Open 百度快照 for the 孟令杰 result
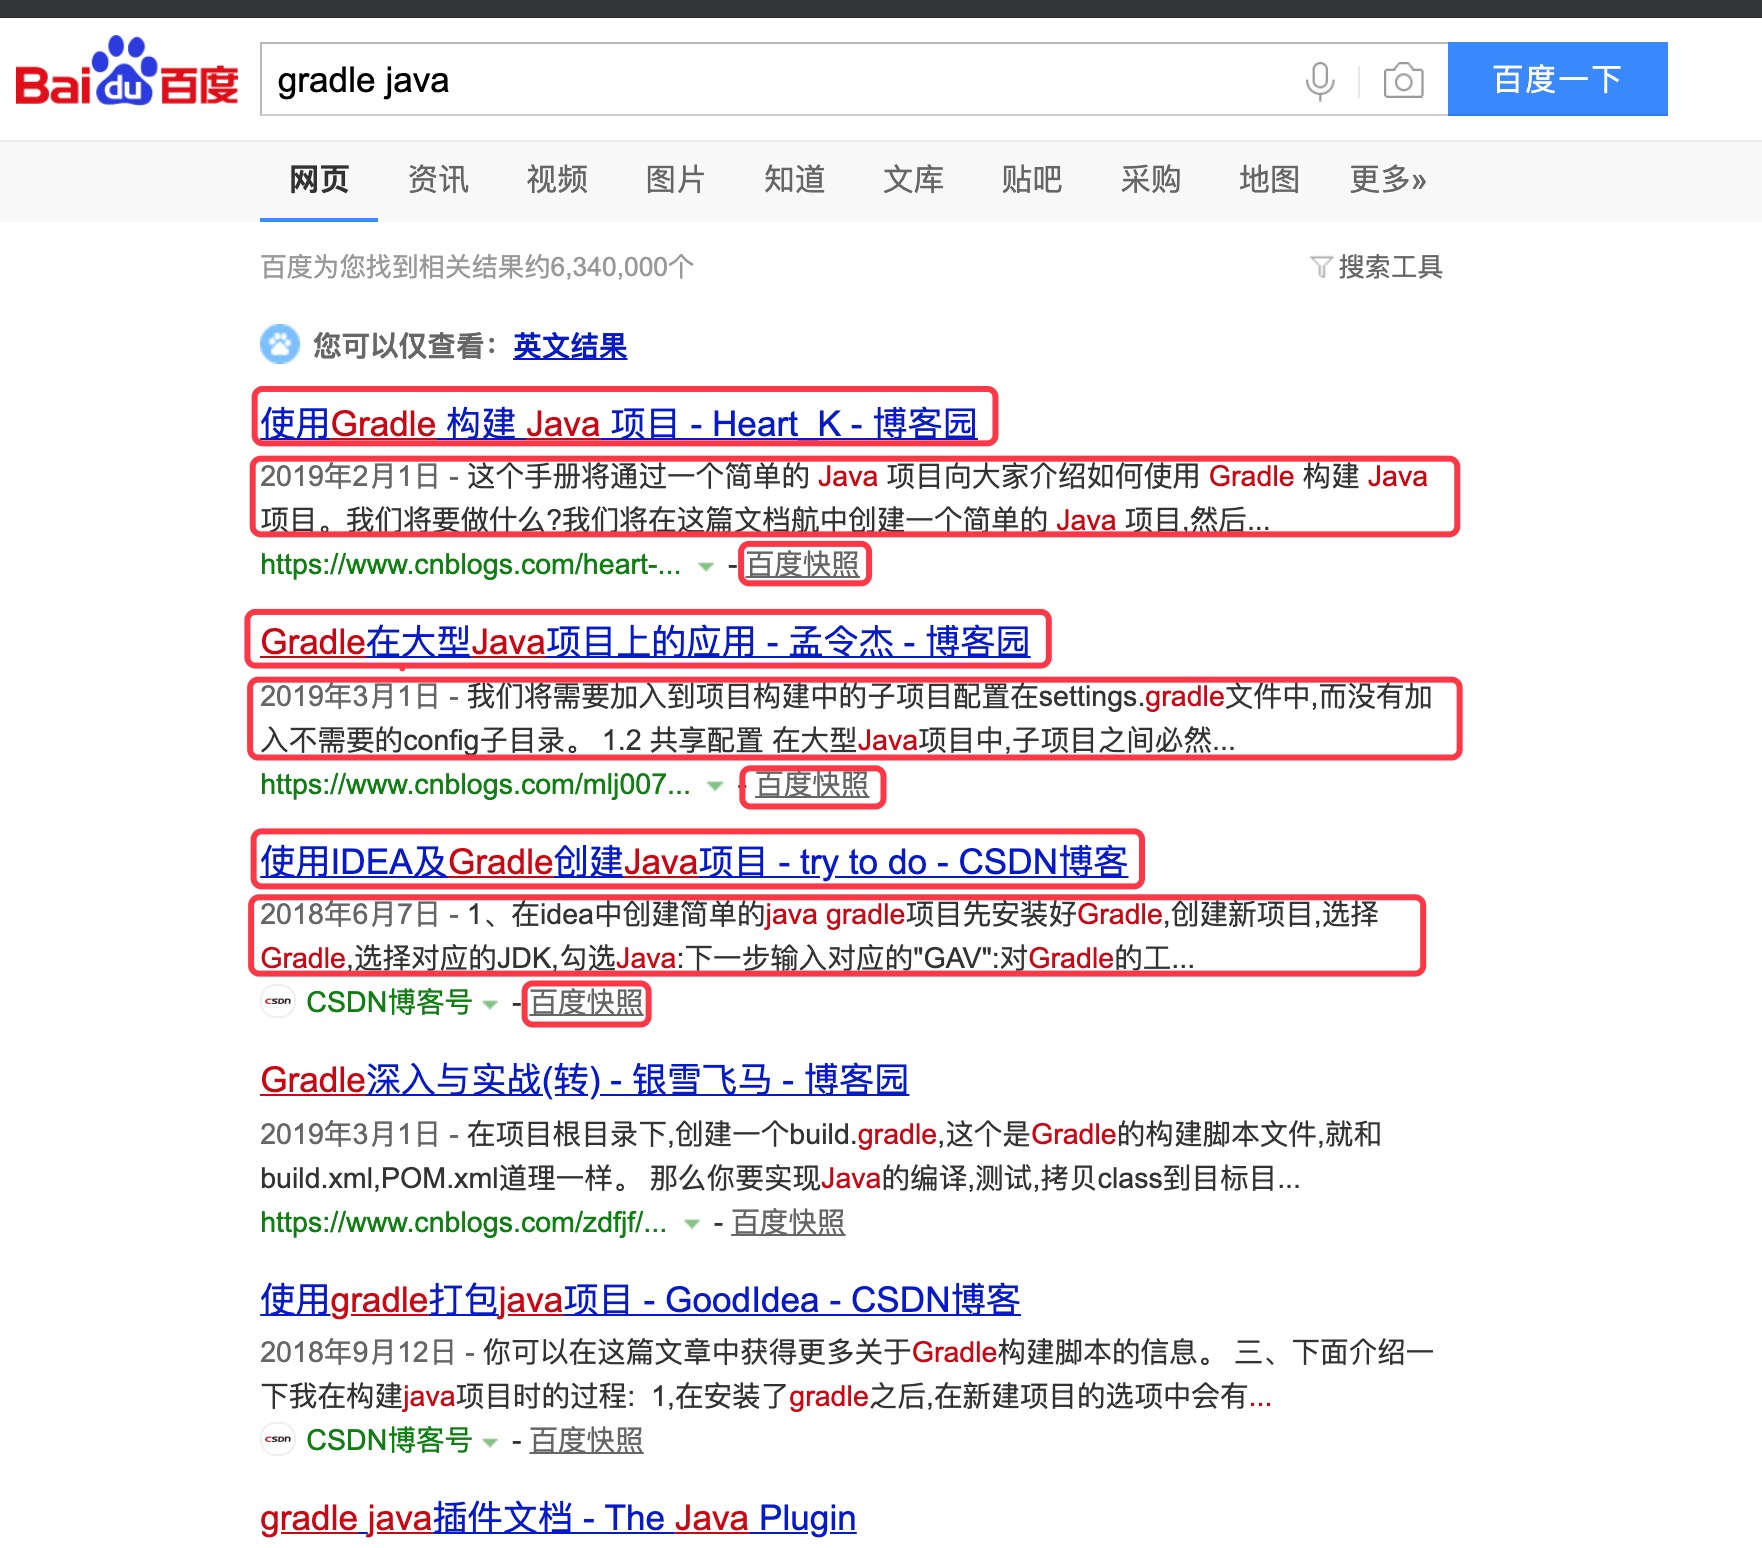 pos(812,785)
